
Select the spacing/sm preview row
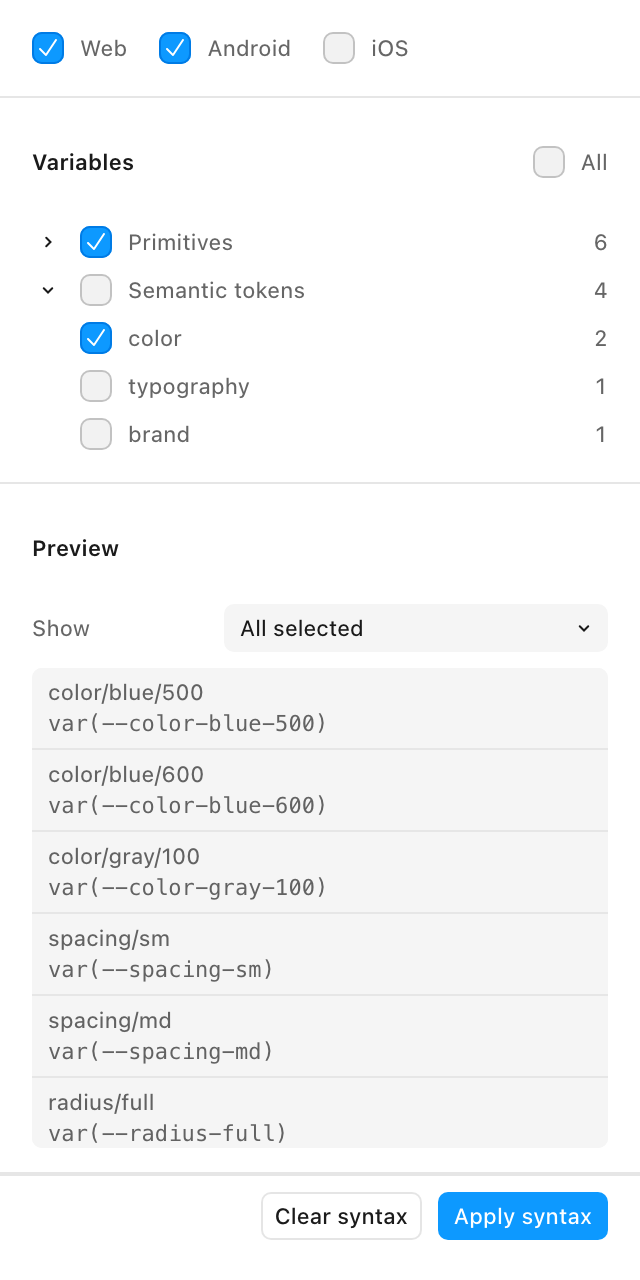[x=320, y=954]
